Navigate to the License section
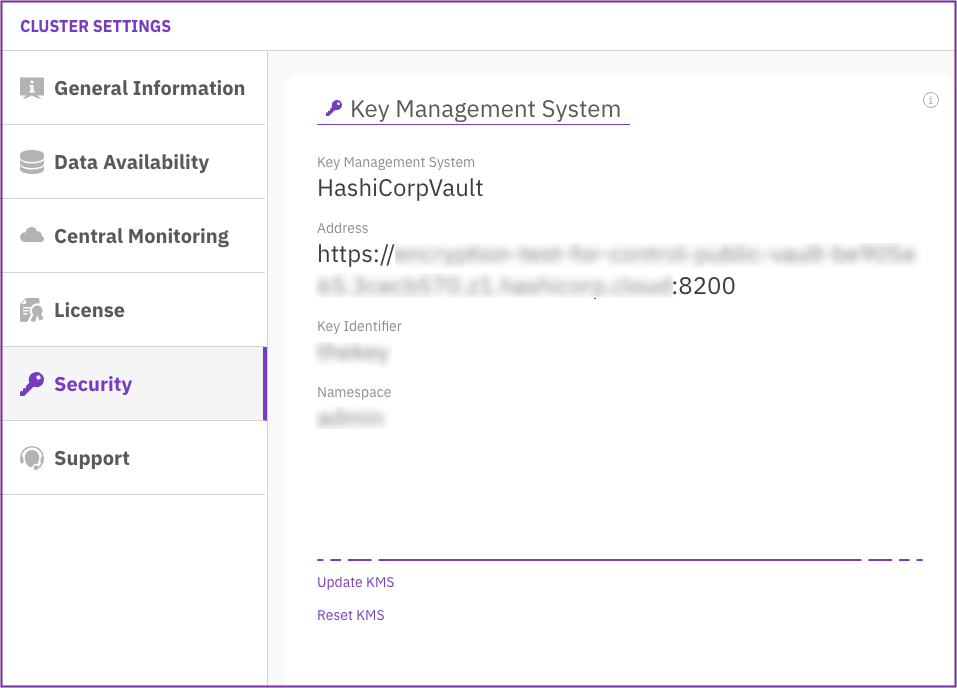The height and width of the screenshot is (688, 957). [x=91, y=309]
